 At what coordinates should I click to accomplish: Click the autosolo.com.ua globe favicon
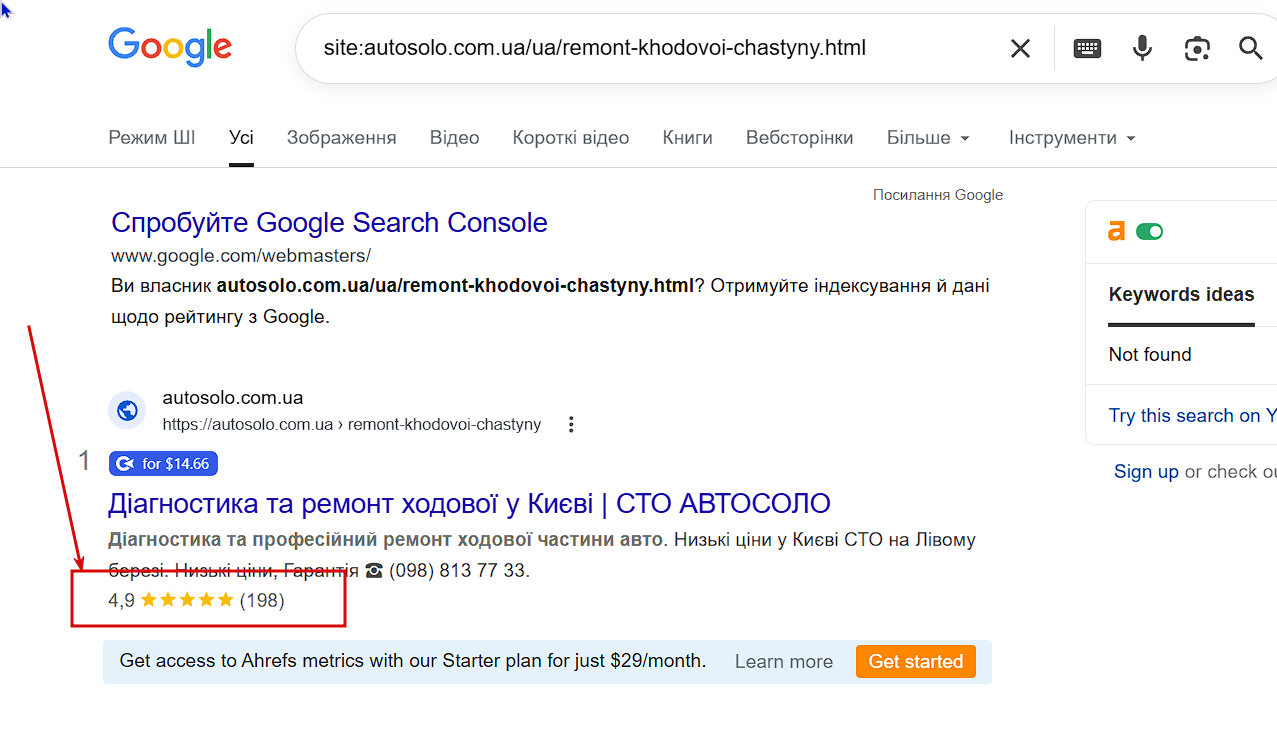(x=127, y=410)
